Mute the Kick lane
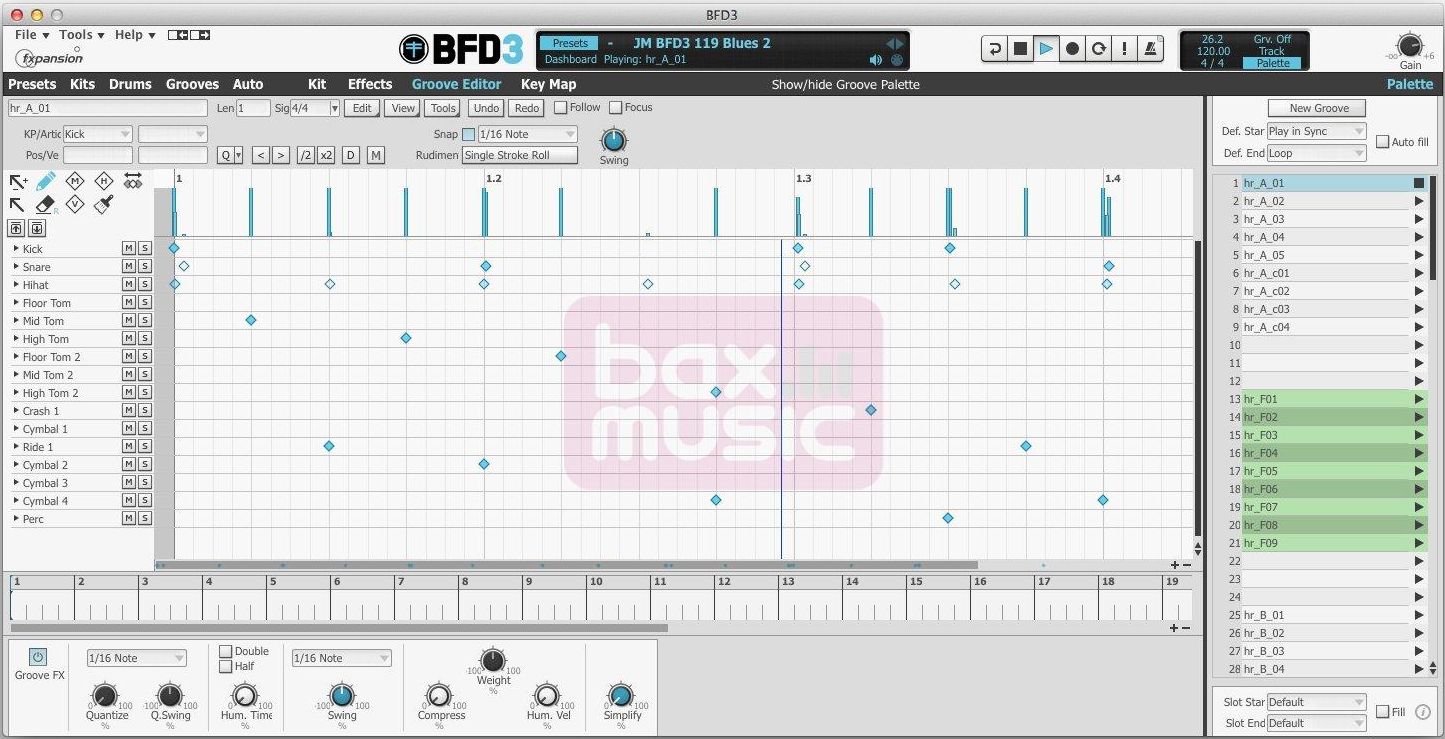The height and width of the screenshot is (739, 1445). pyautogui.click(x=128, y=248)
